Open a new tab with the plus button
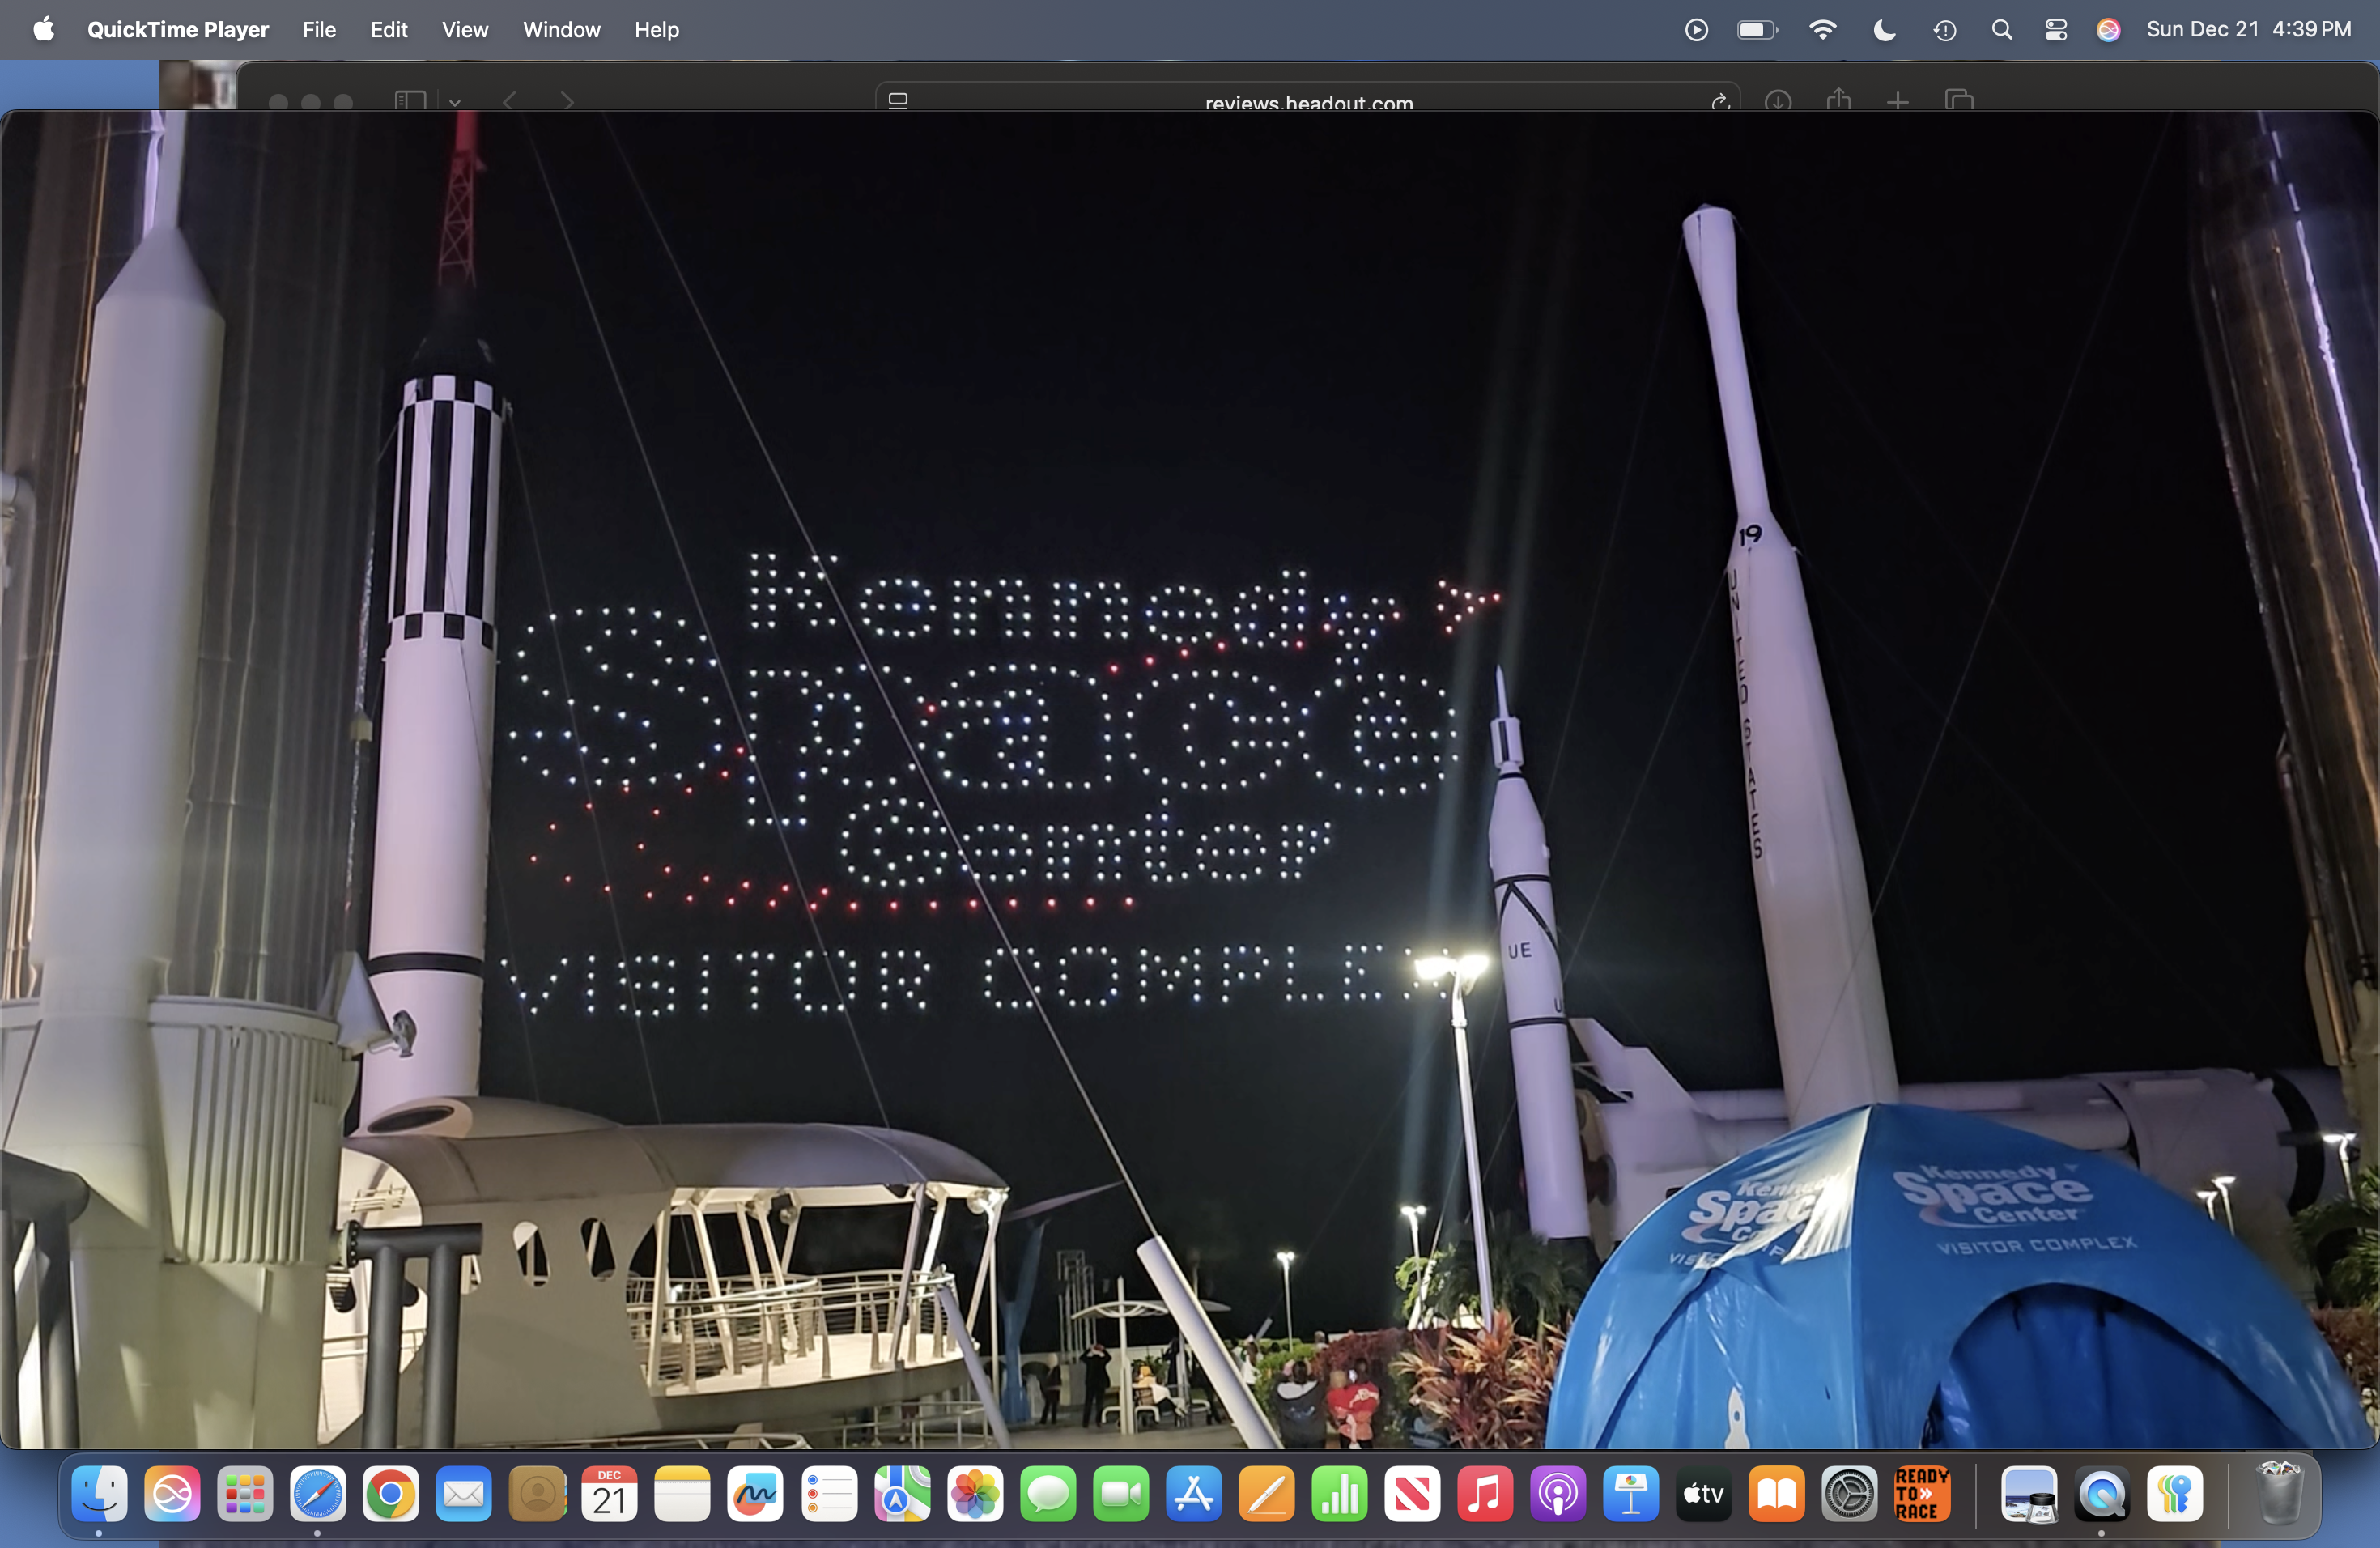 1898,101
